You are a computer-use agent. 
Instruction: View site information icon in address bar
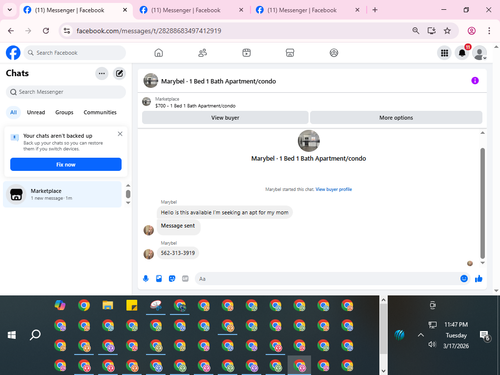[67, 31]
